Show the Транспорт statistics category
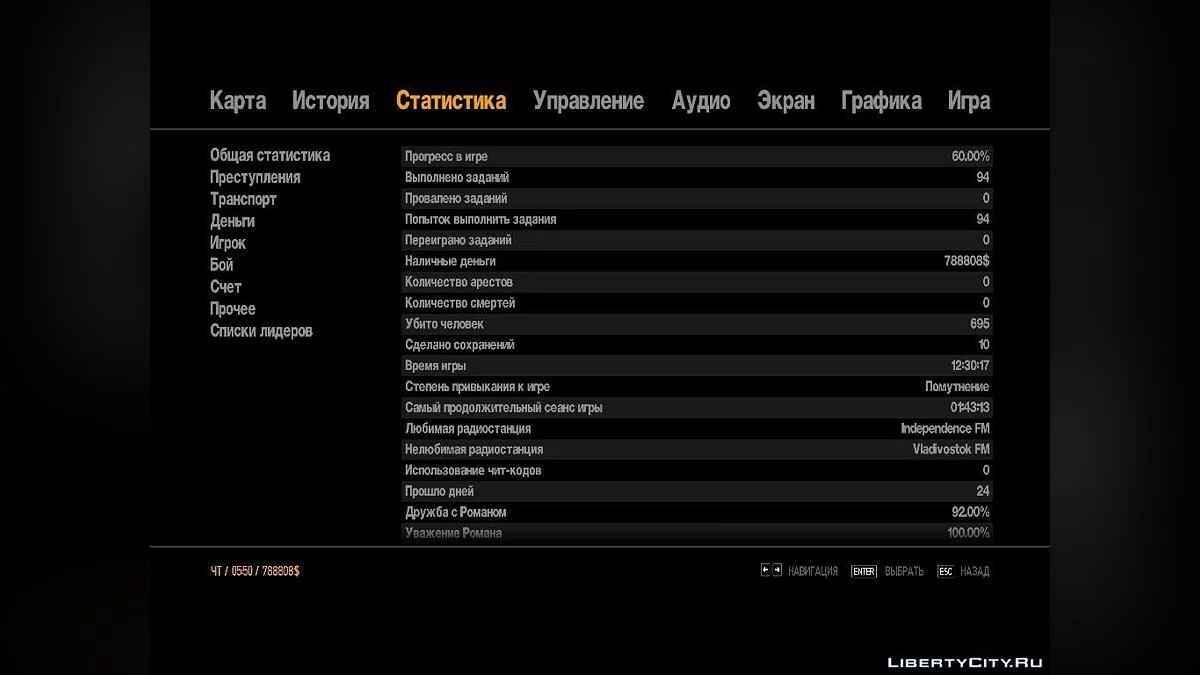Viewport: 1200px width, 675px height. (243, 199)
